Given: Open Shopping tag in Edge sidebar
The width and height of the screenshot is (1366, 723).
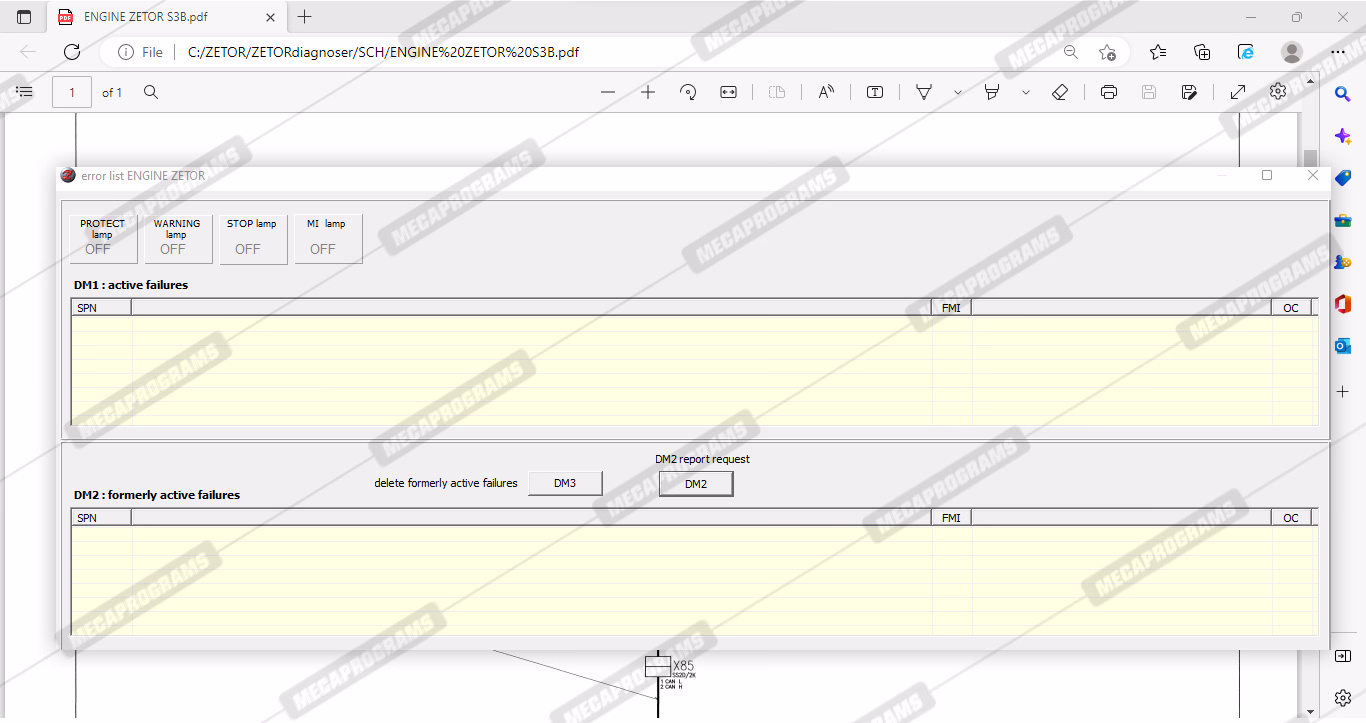Looking at the screenshot, I should [1343, 178].
